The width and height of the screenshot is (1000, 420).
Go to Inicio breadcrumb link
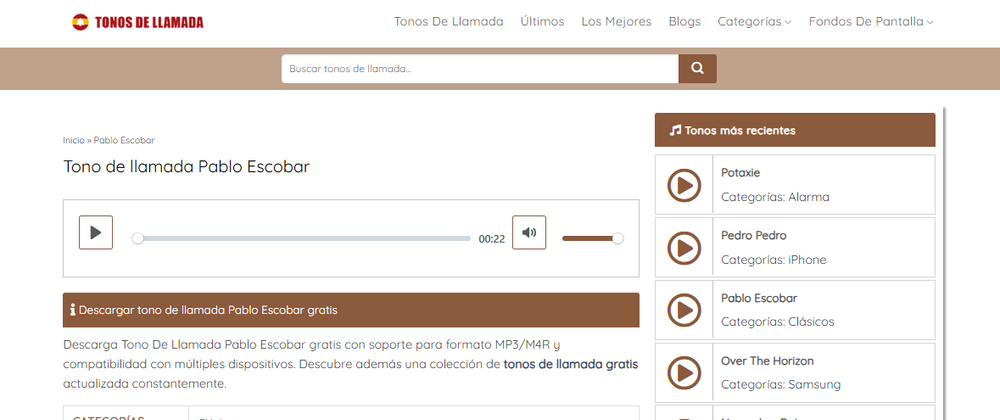(73, 140)
